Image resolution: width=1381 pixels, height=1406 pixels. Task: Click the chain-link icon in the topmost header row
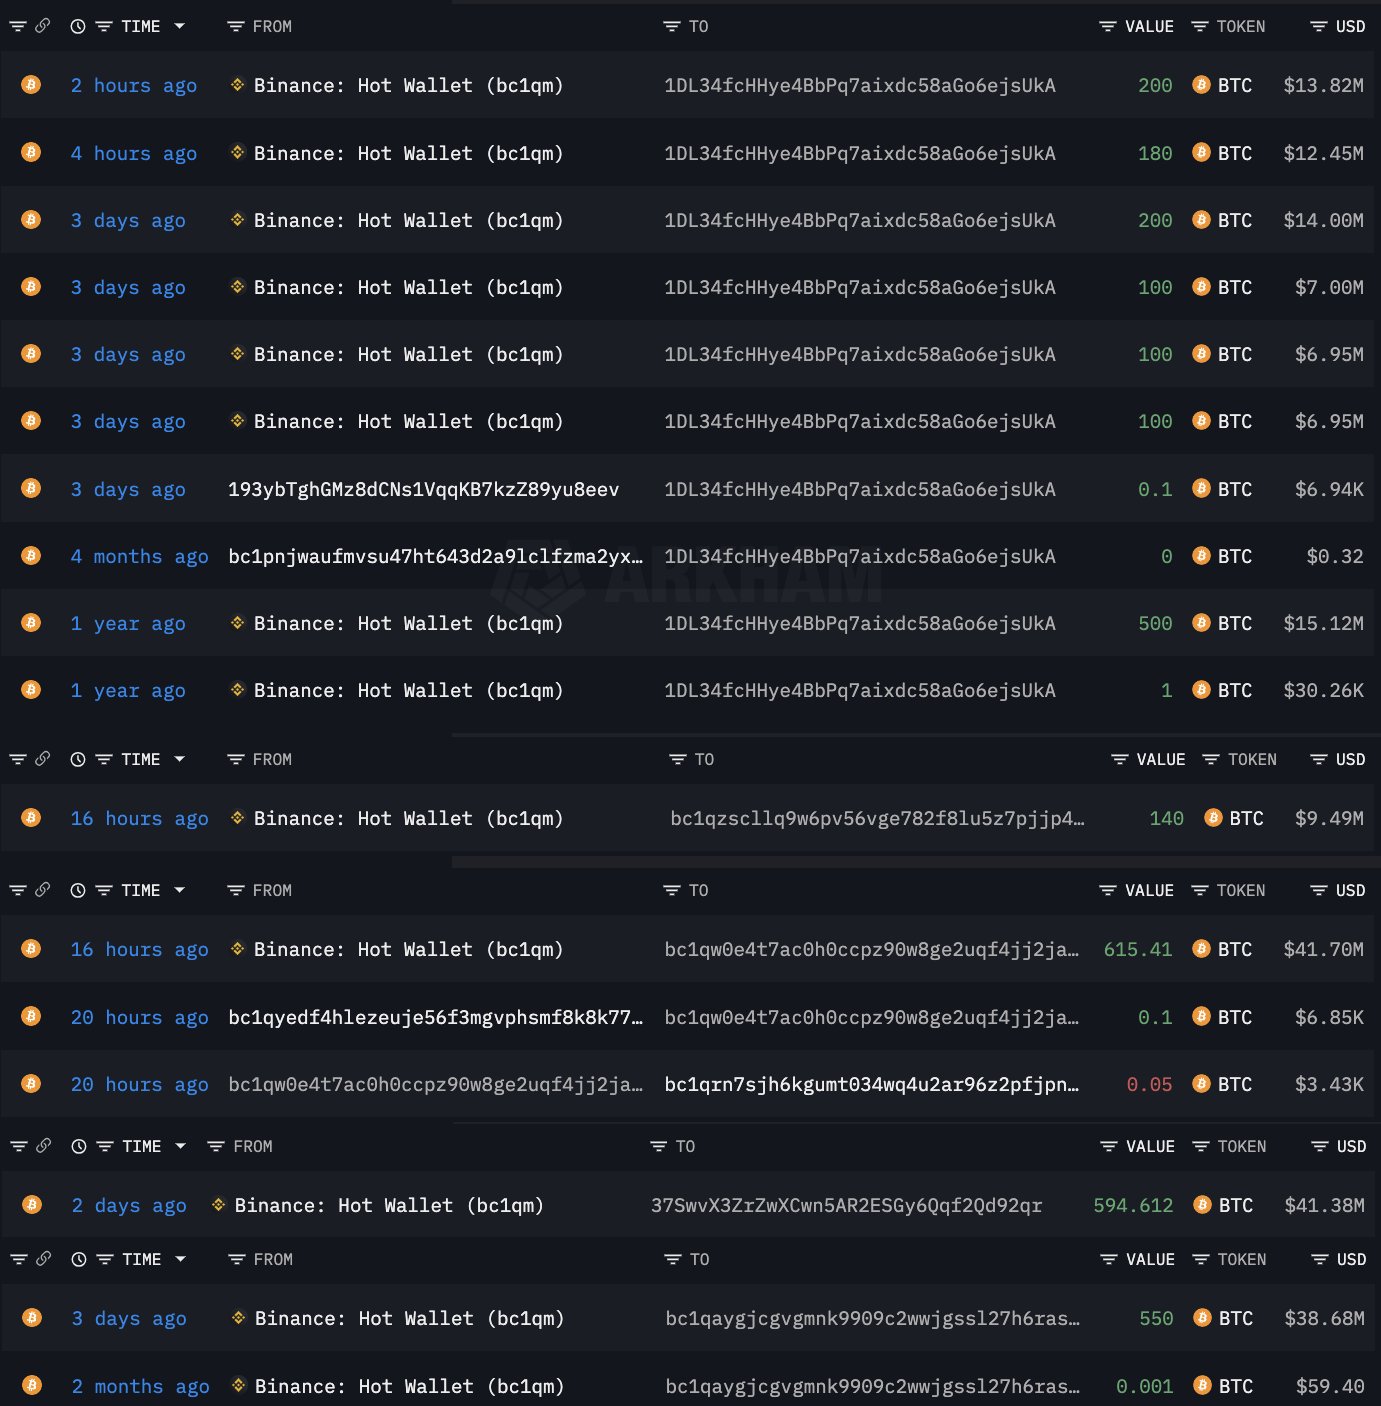tap(42, 26)
